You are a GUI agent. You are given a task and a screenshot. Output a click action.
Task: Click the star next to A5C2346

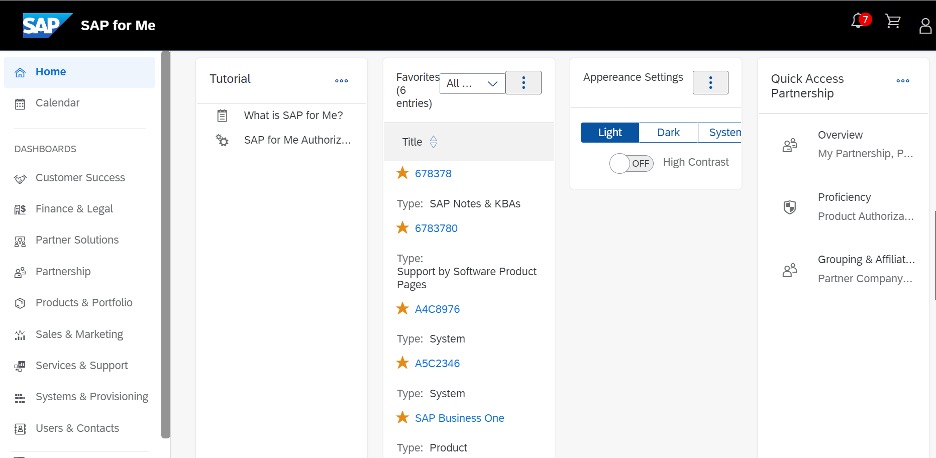tap(402, 362)
